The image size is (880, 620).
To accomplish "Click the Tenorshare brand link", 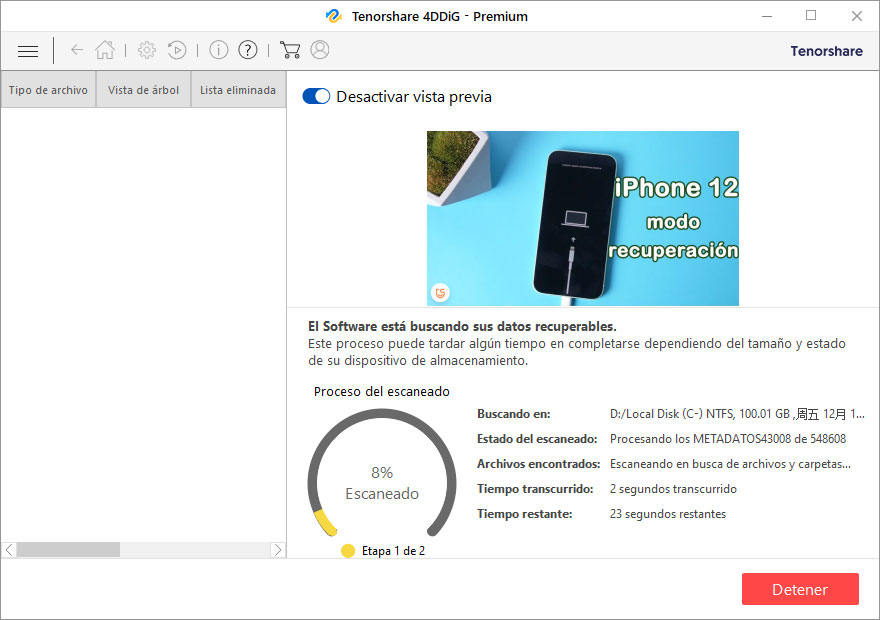I will [x=827, y=51].
